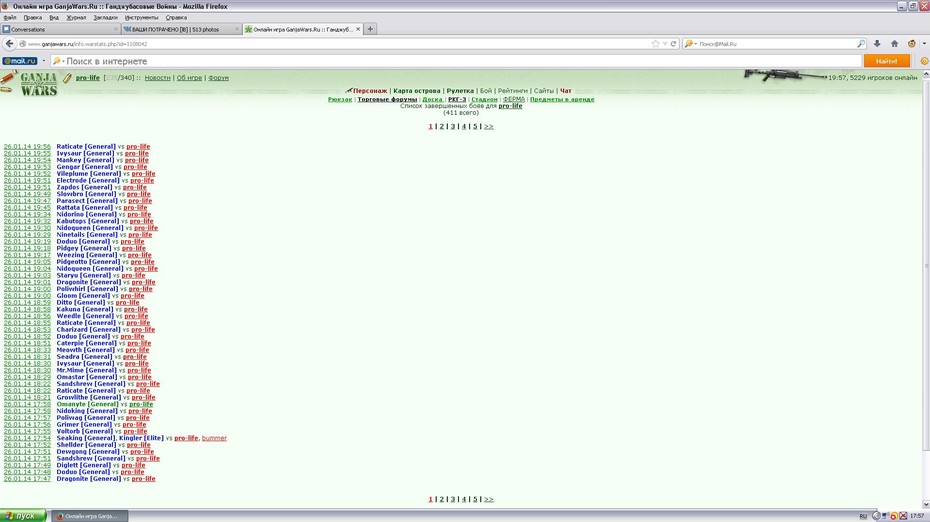Image resolution: width=930 pixels, height=522 pixels.
Task: Open the Закладки menu
Action: click(105, 18)
